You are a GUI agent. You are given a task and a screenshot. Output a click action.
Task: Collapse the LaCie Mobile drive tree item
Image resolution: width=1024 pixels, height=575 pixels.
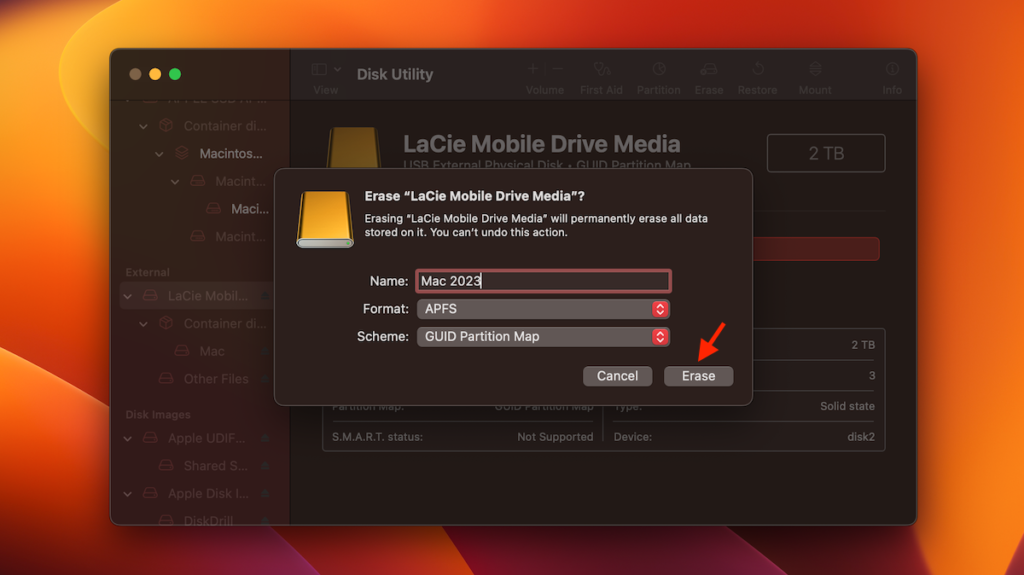coord(128,296)
